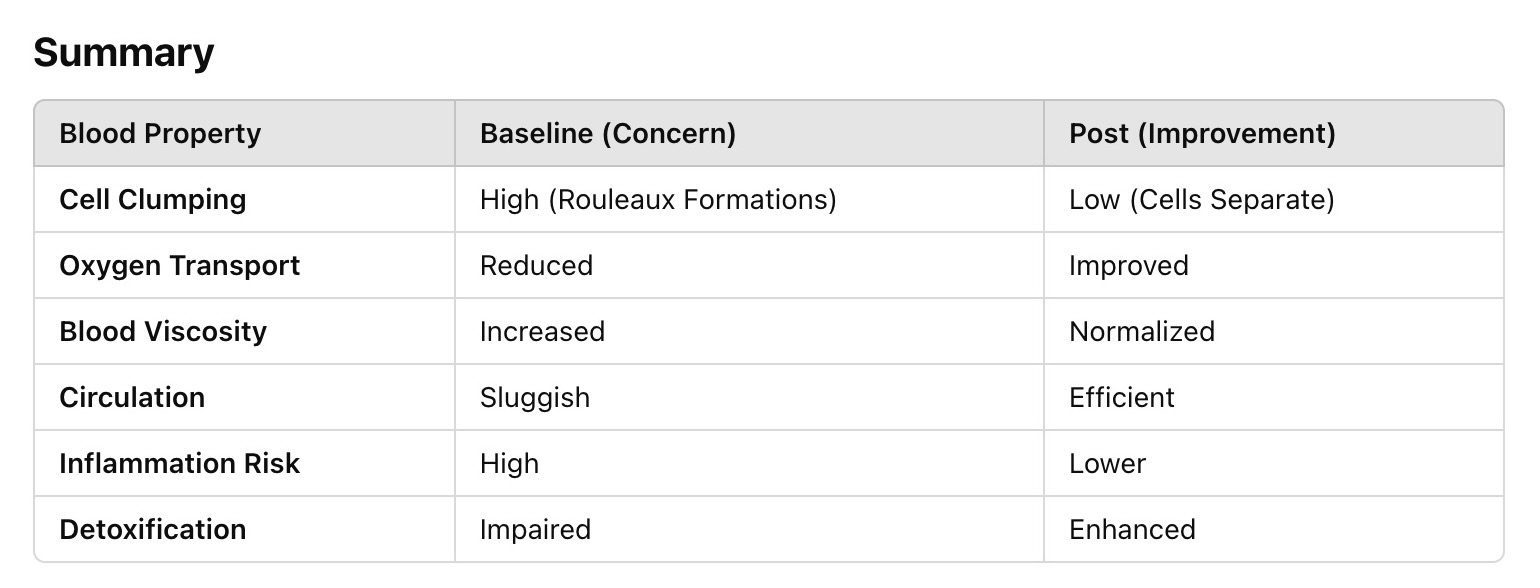
Task: Click the Summary heading
Action: (x=124, y=52)
